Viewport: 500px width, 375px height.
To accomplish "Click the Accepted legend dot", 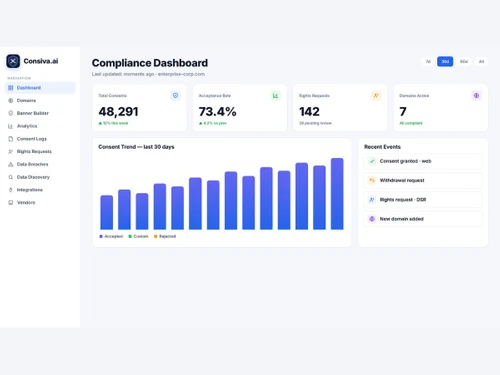I will [x=101, y=236].
